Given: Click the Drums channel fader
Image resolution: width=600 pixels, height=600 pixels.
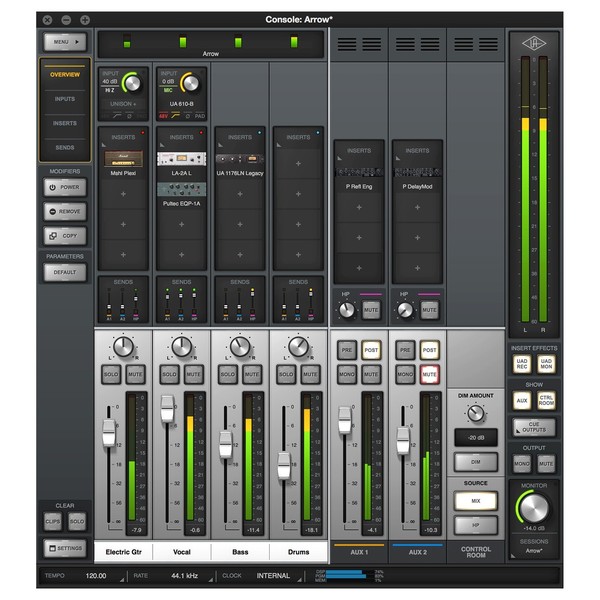Looking at the screenshot, I should click(x=284, y=466).
